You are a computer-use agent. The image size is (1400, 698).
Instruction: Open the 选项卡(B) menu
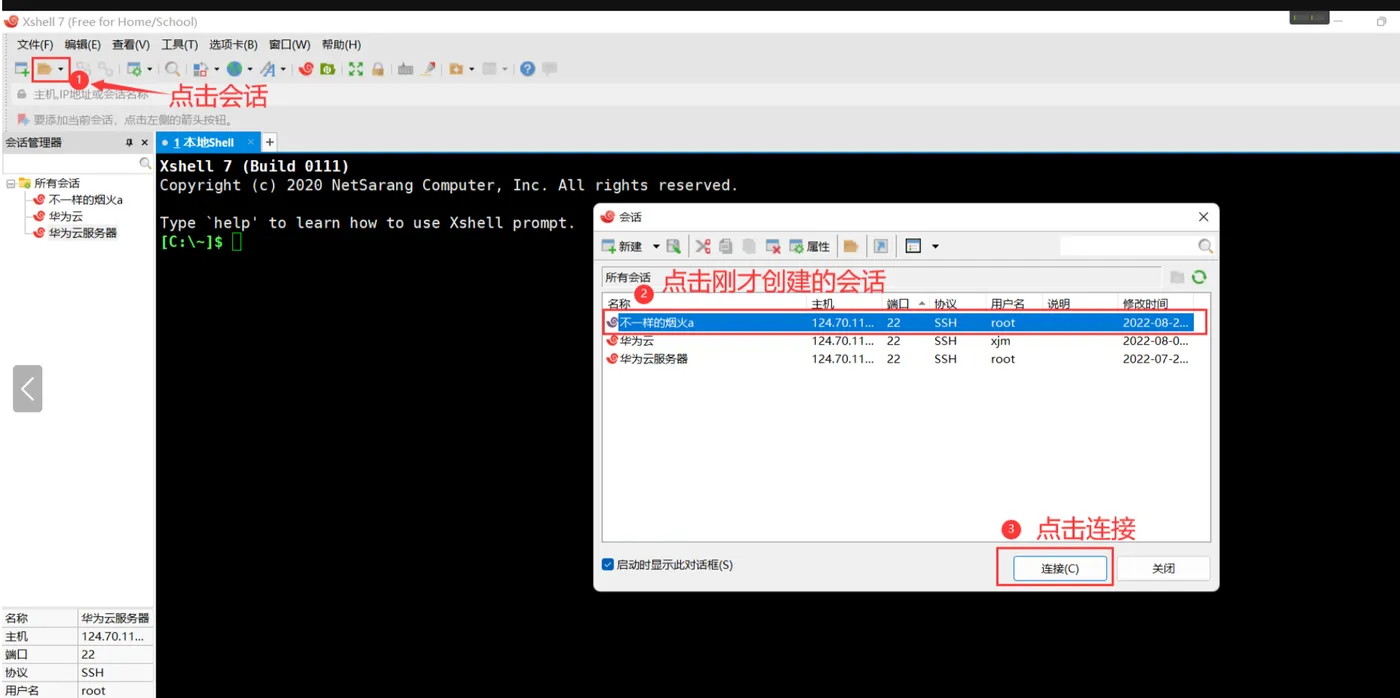click(233, 45)
